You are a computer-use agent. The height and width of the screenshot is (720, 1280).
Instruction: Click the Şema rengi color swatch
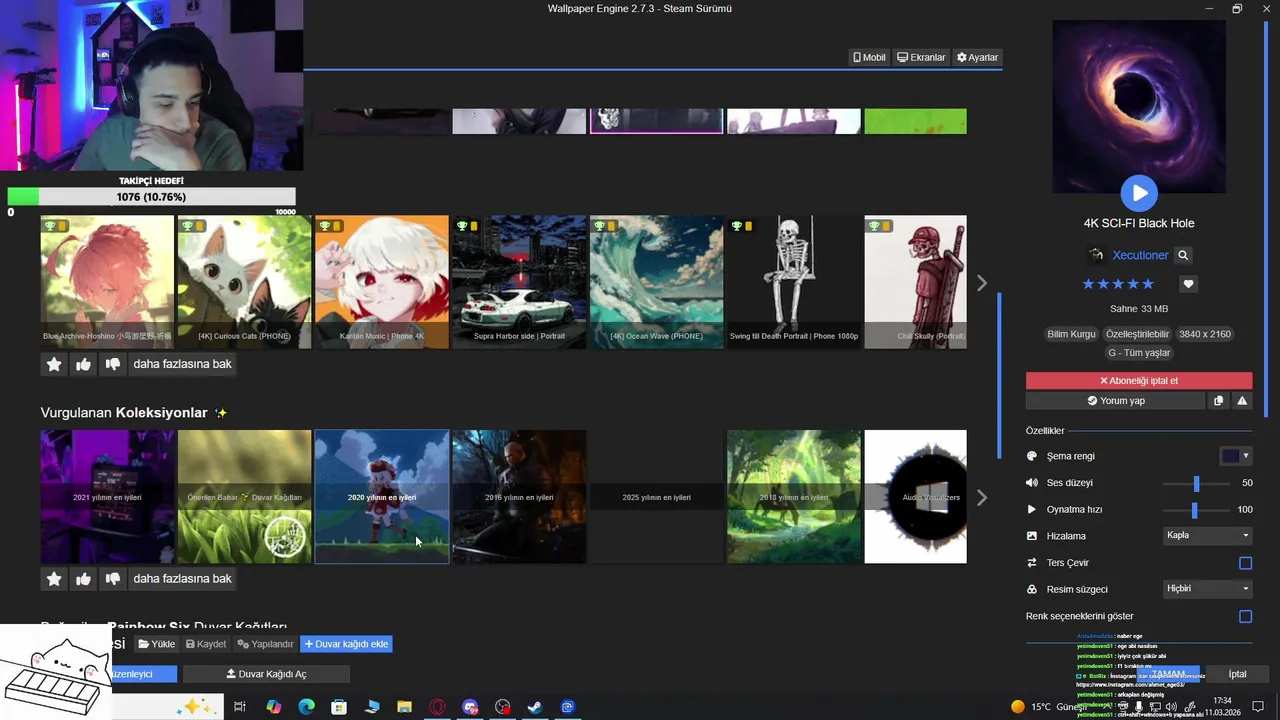click(x=1230, y=456)
